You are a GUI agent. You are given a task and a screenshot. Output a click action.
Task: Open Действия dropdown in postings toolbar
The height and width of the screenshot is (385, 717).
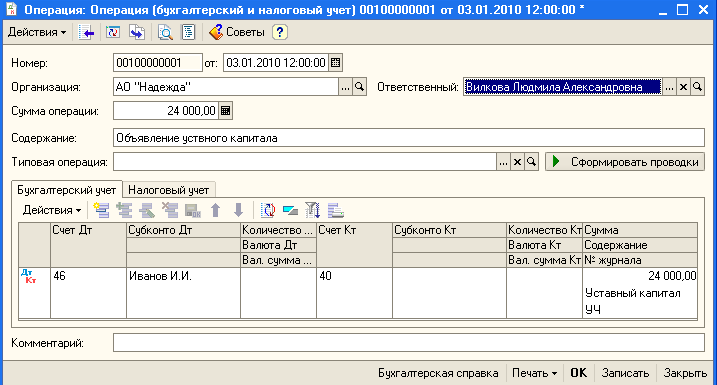pos(52,210)
